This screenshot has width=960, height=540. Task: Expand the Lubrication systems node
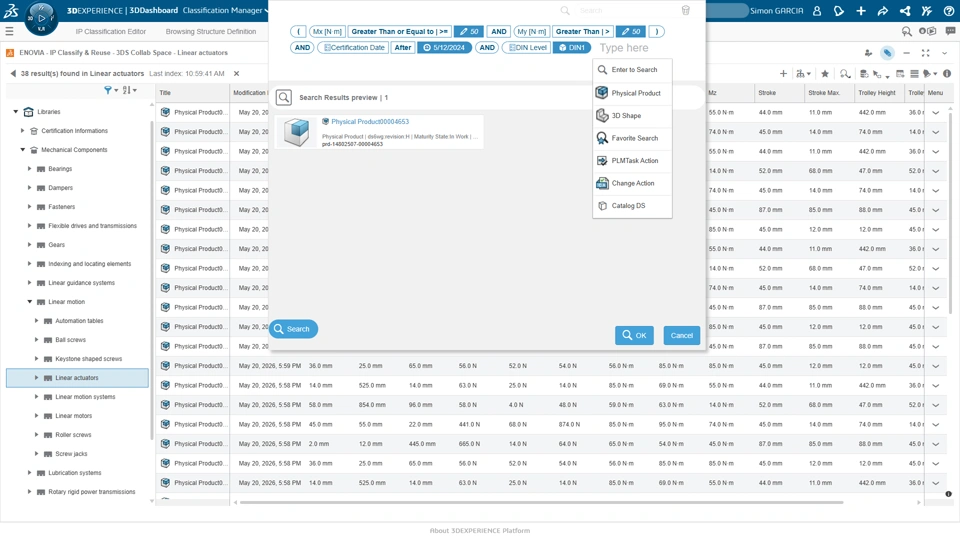(29, 473)
